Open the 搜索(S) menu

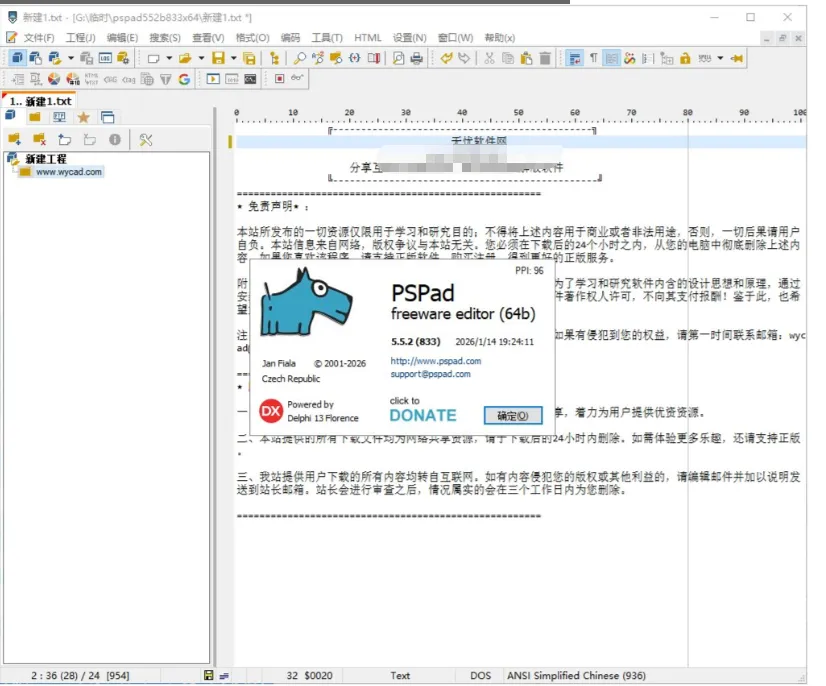coord(165,38)
